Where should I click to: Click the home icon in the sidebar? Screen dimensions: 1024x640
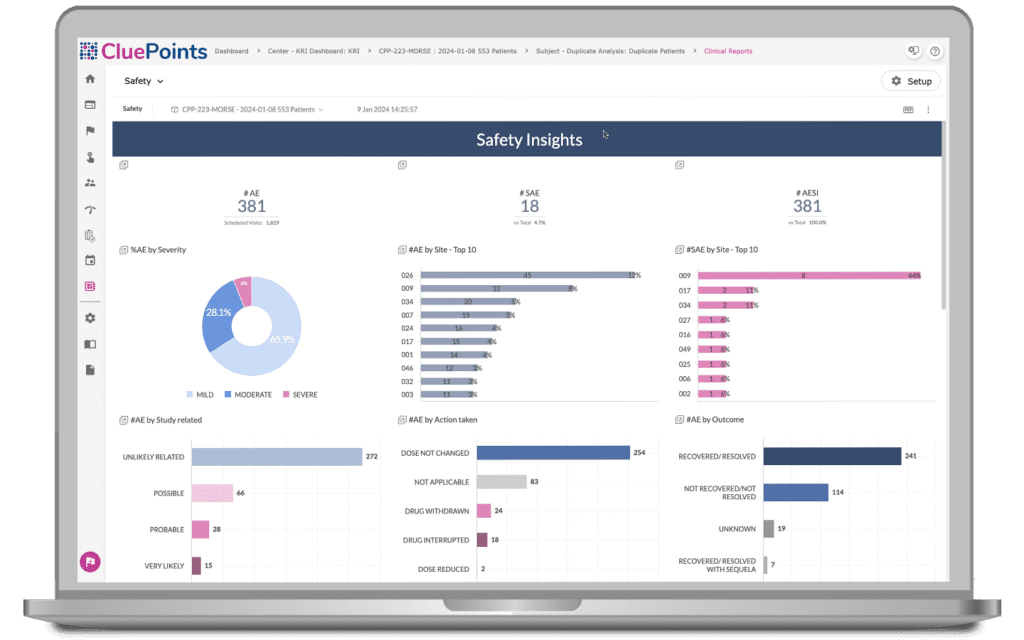click(89, 77)
